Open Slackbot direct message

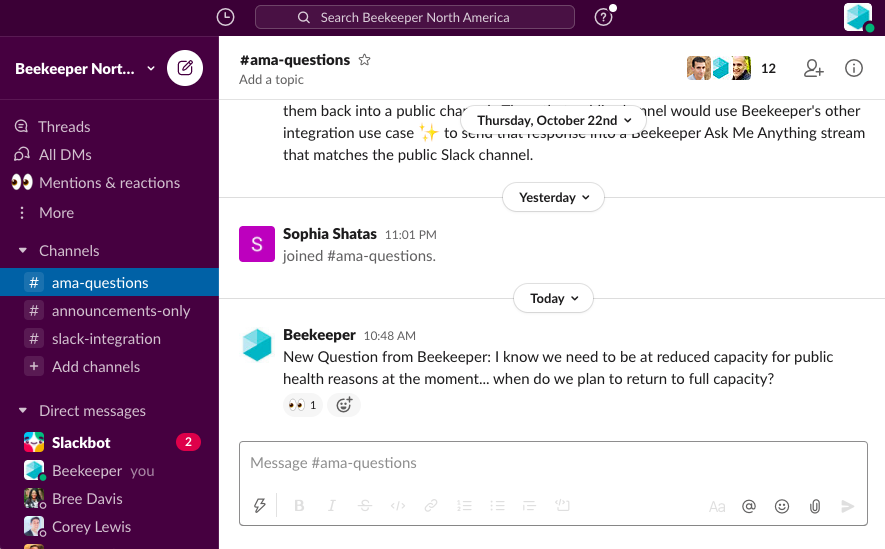(x=81, y=442)
